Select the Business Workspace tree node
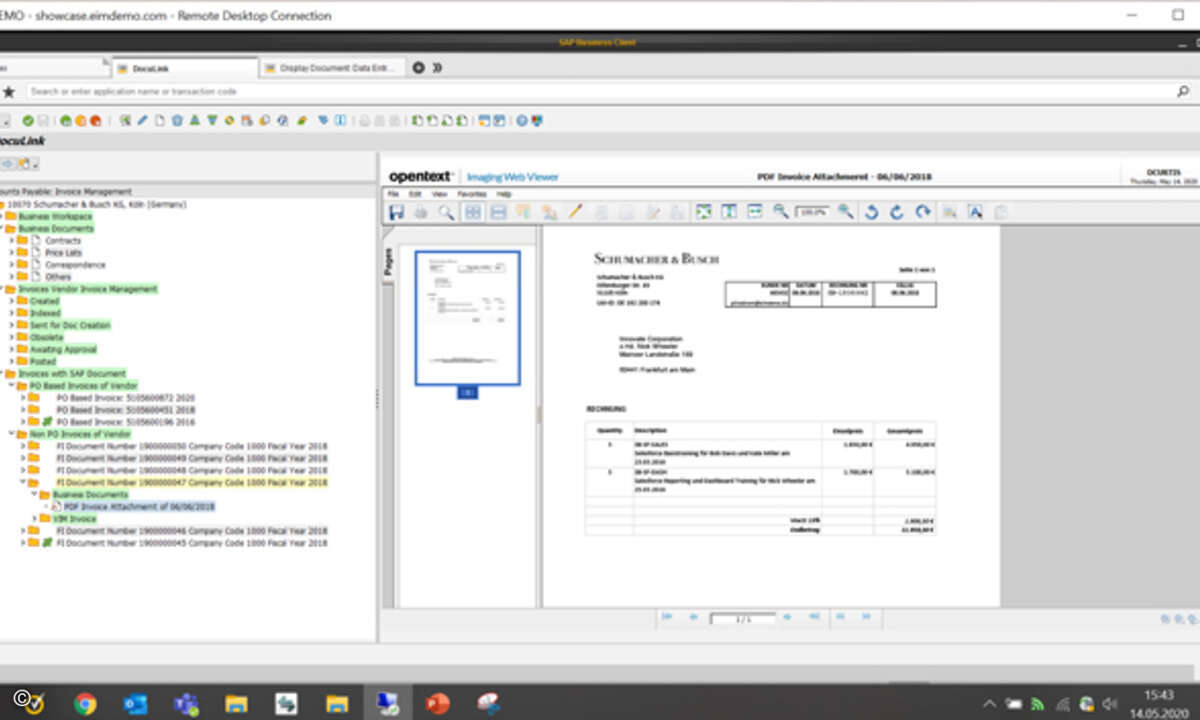This screenshot has height=720, width=1200. (x=55, y=217)
